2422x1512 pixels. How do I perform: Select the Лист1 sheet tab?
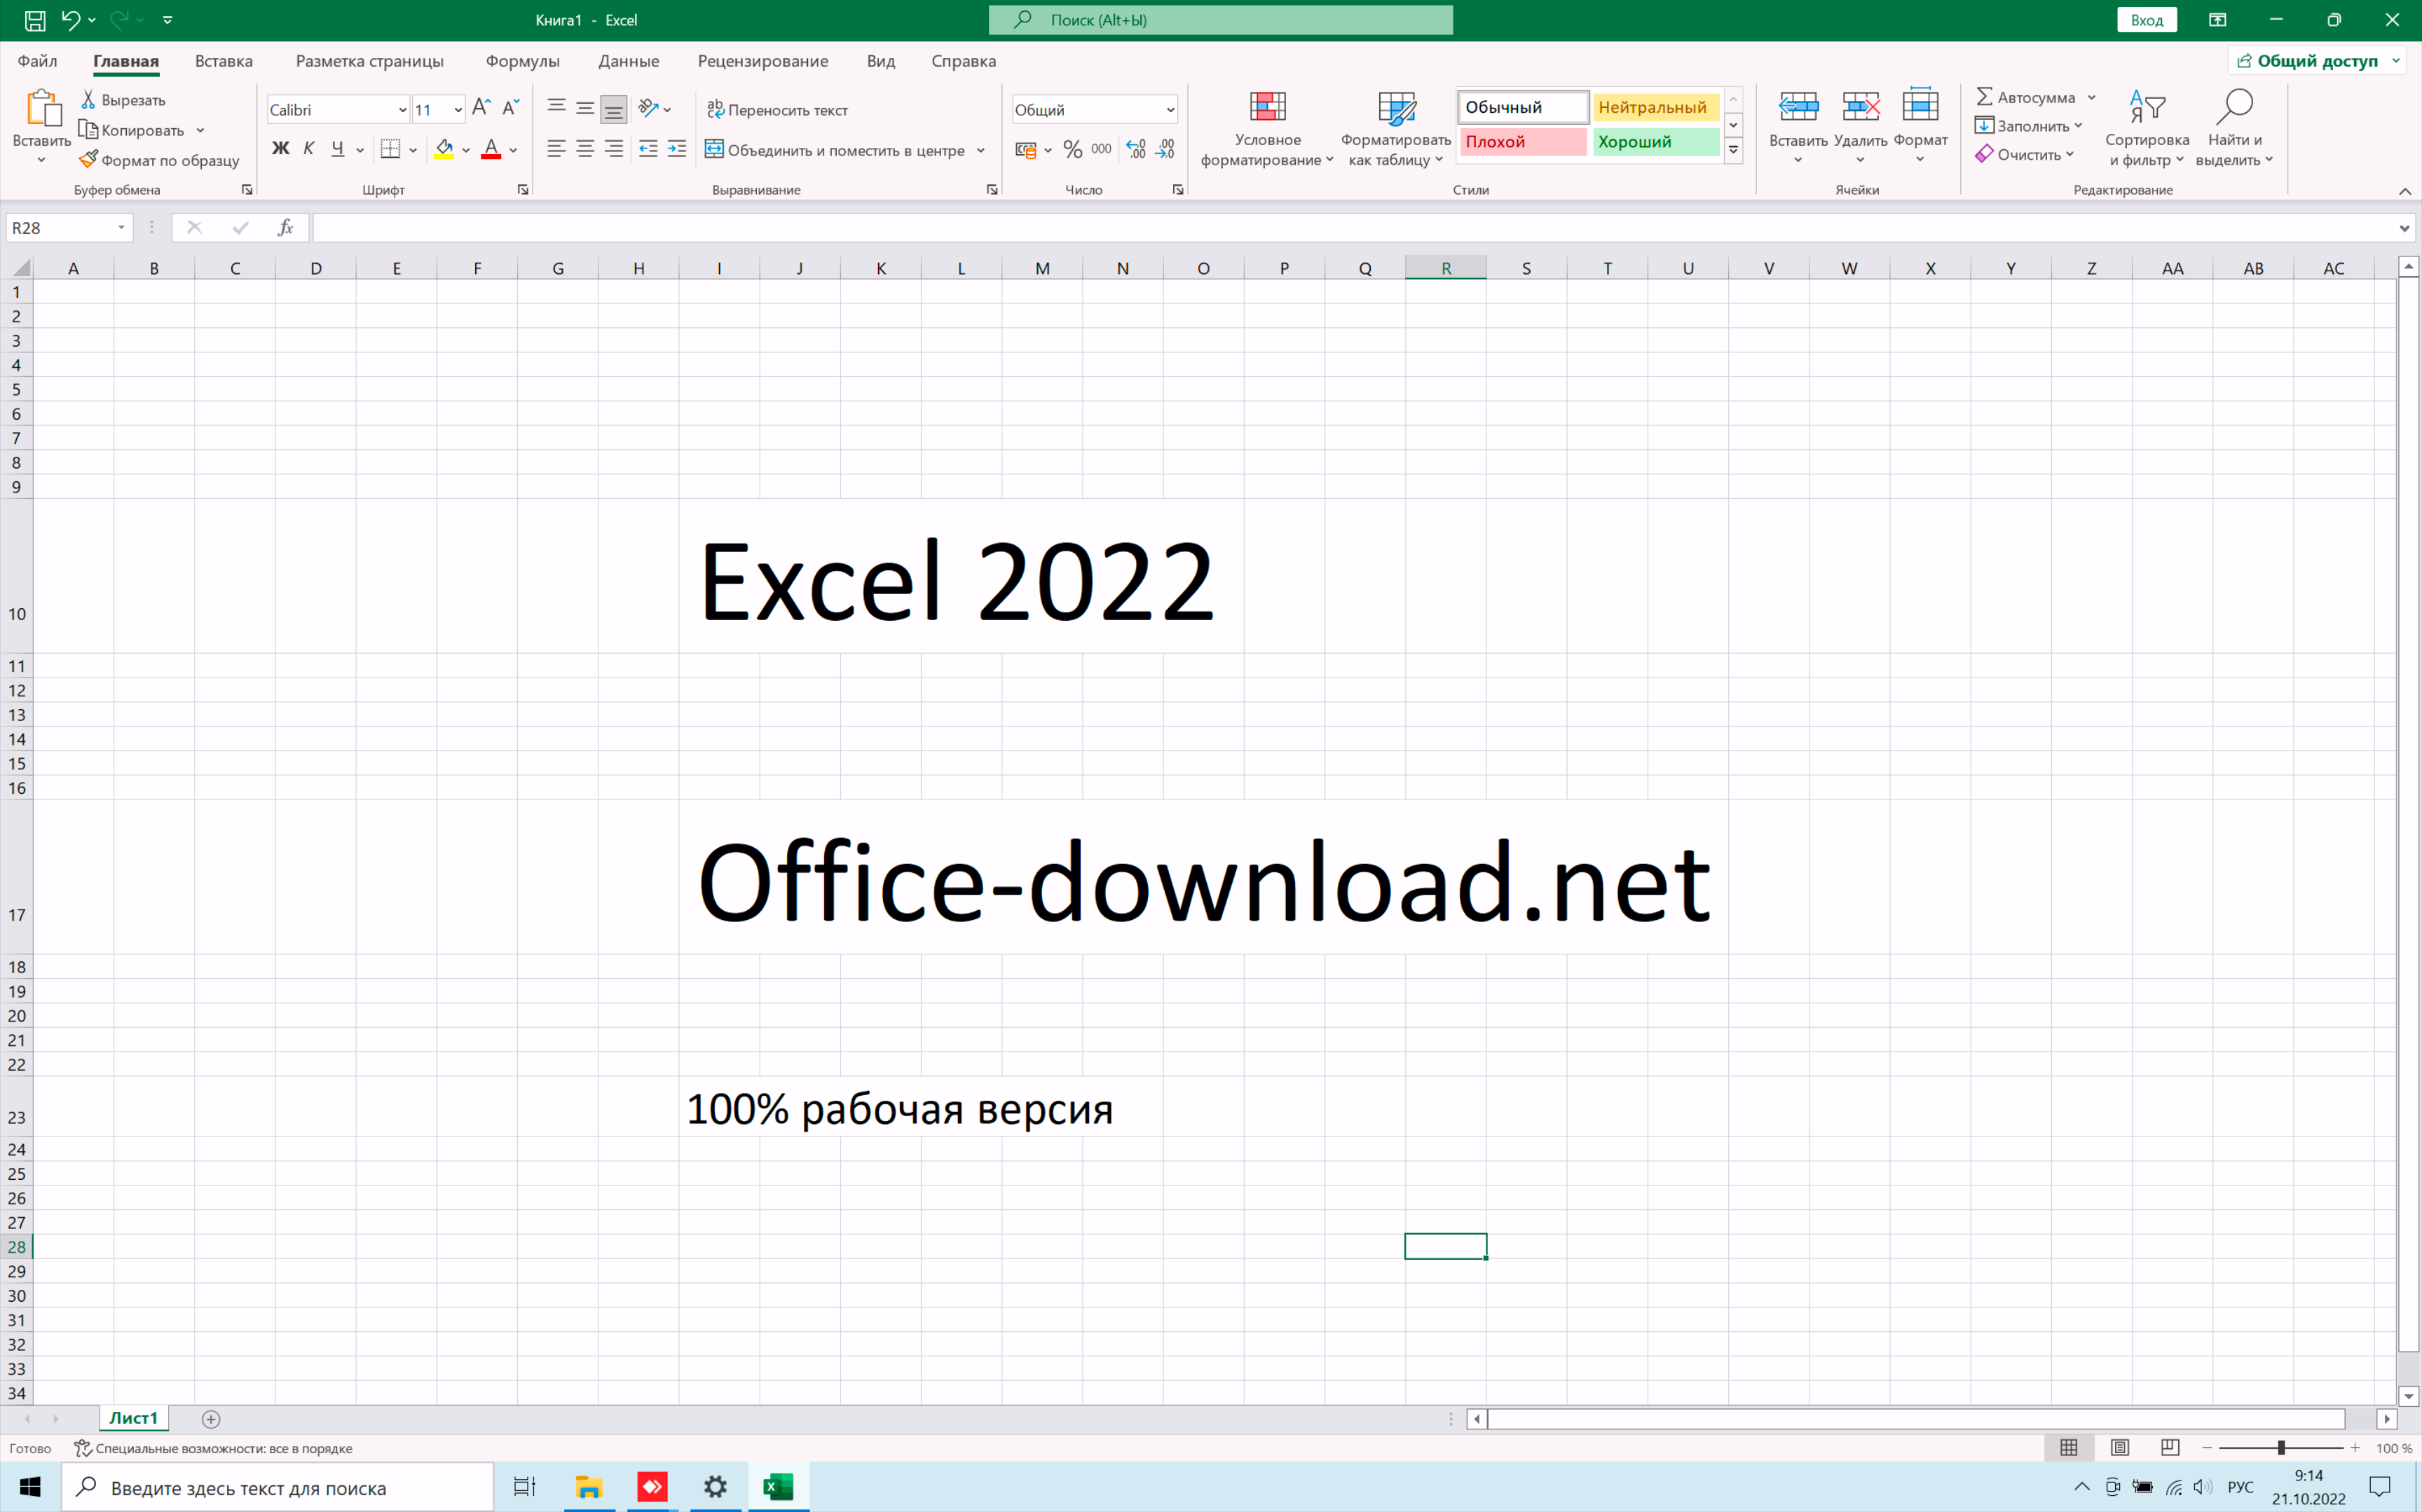click(x=133, y=1418)
